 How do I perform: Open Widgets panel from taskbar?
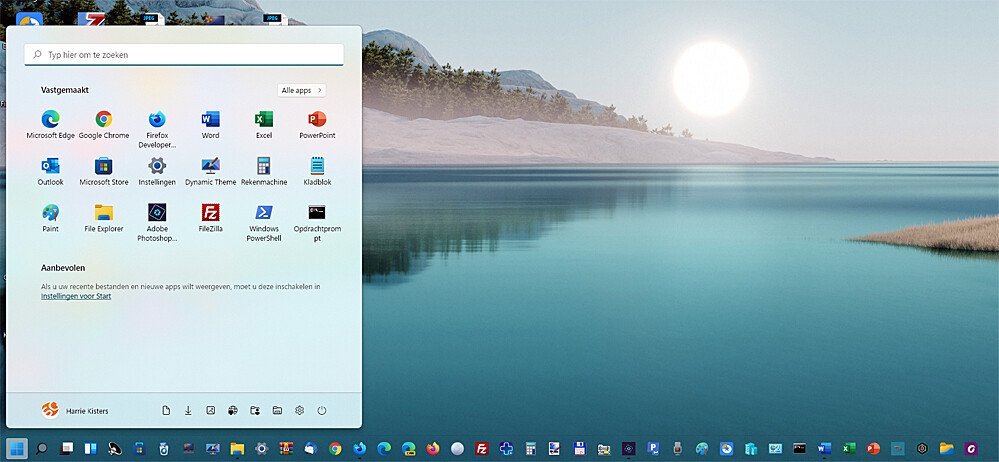[90, 449]
